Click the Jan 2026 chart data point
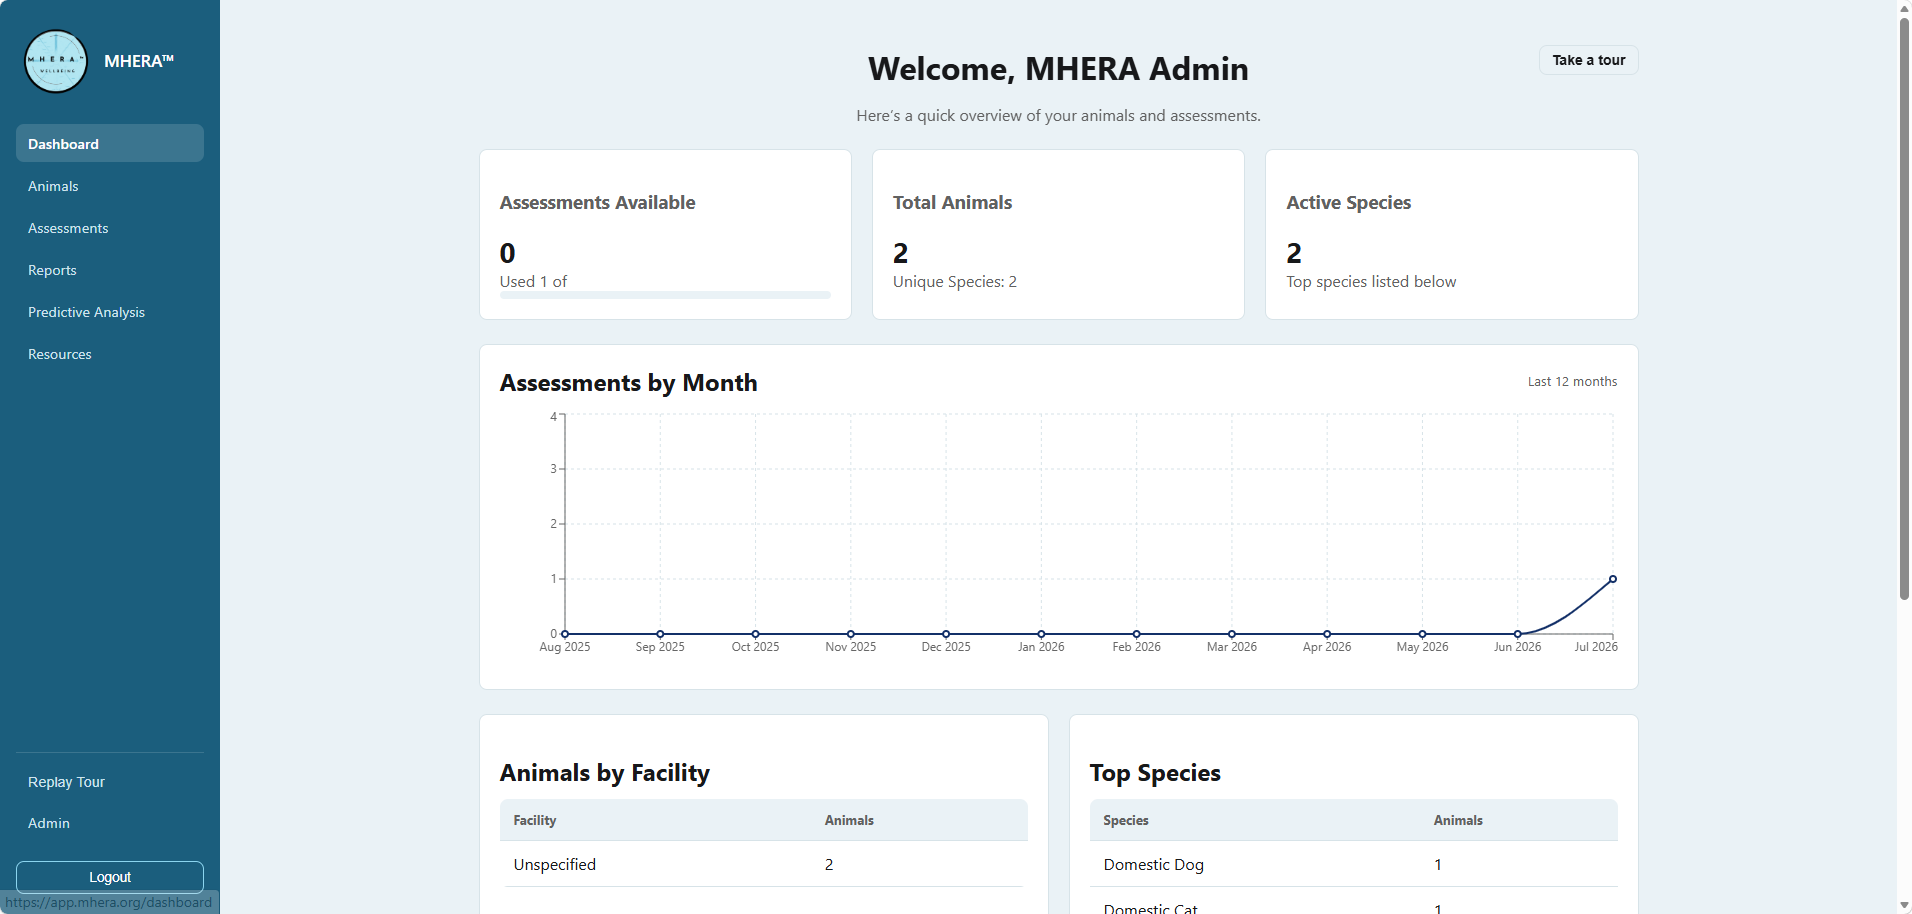Image resolution: width=1912 pixels, height=914 pixels. [x=1041, y=634]
